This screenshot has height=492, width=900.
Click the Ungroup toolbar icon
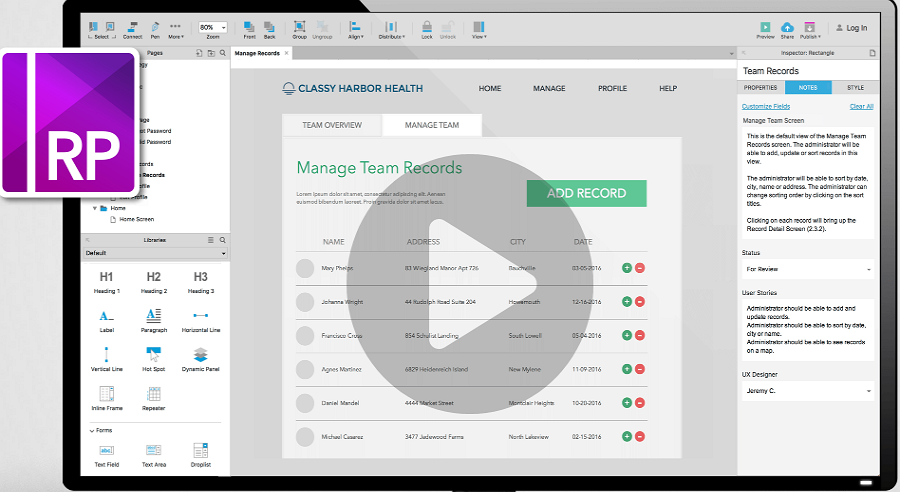coord(323,30)
